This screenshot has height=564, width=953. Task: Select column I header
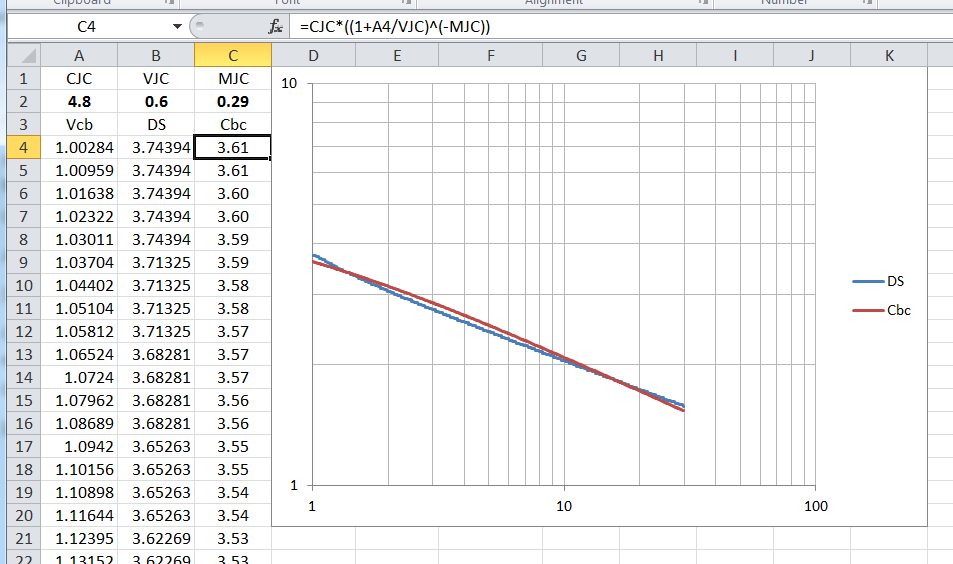coord(735,56)
